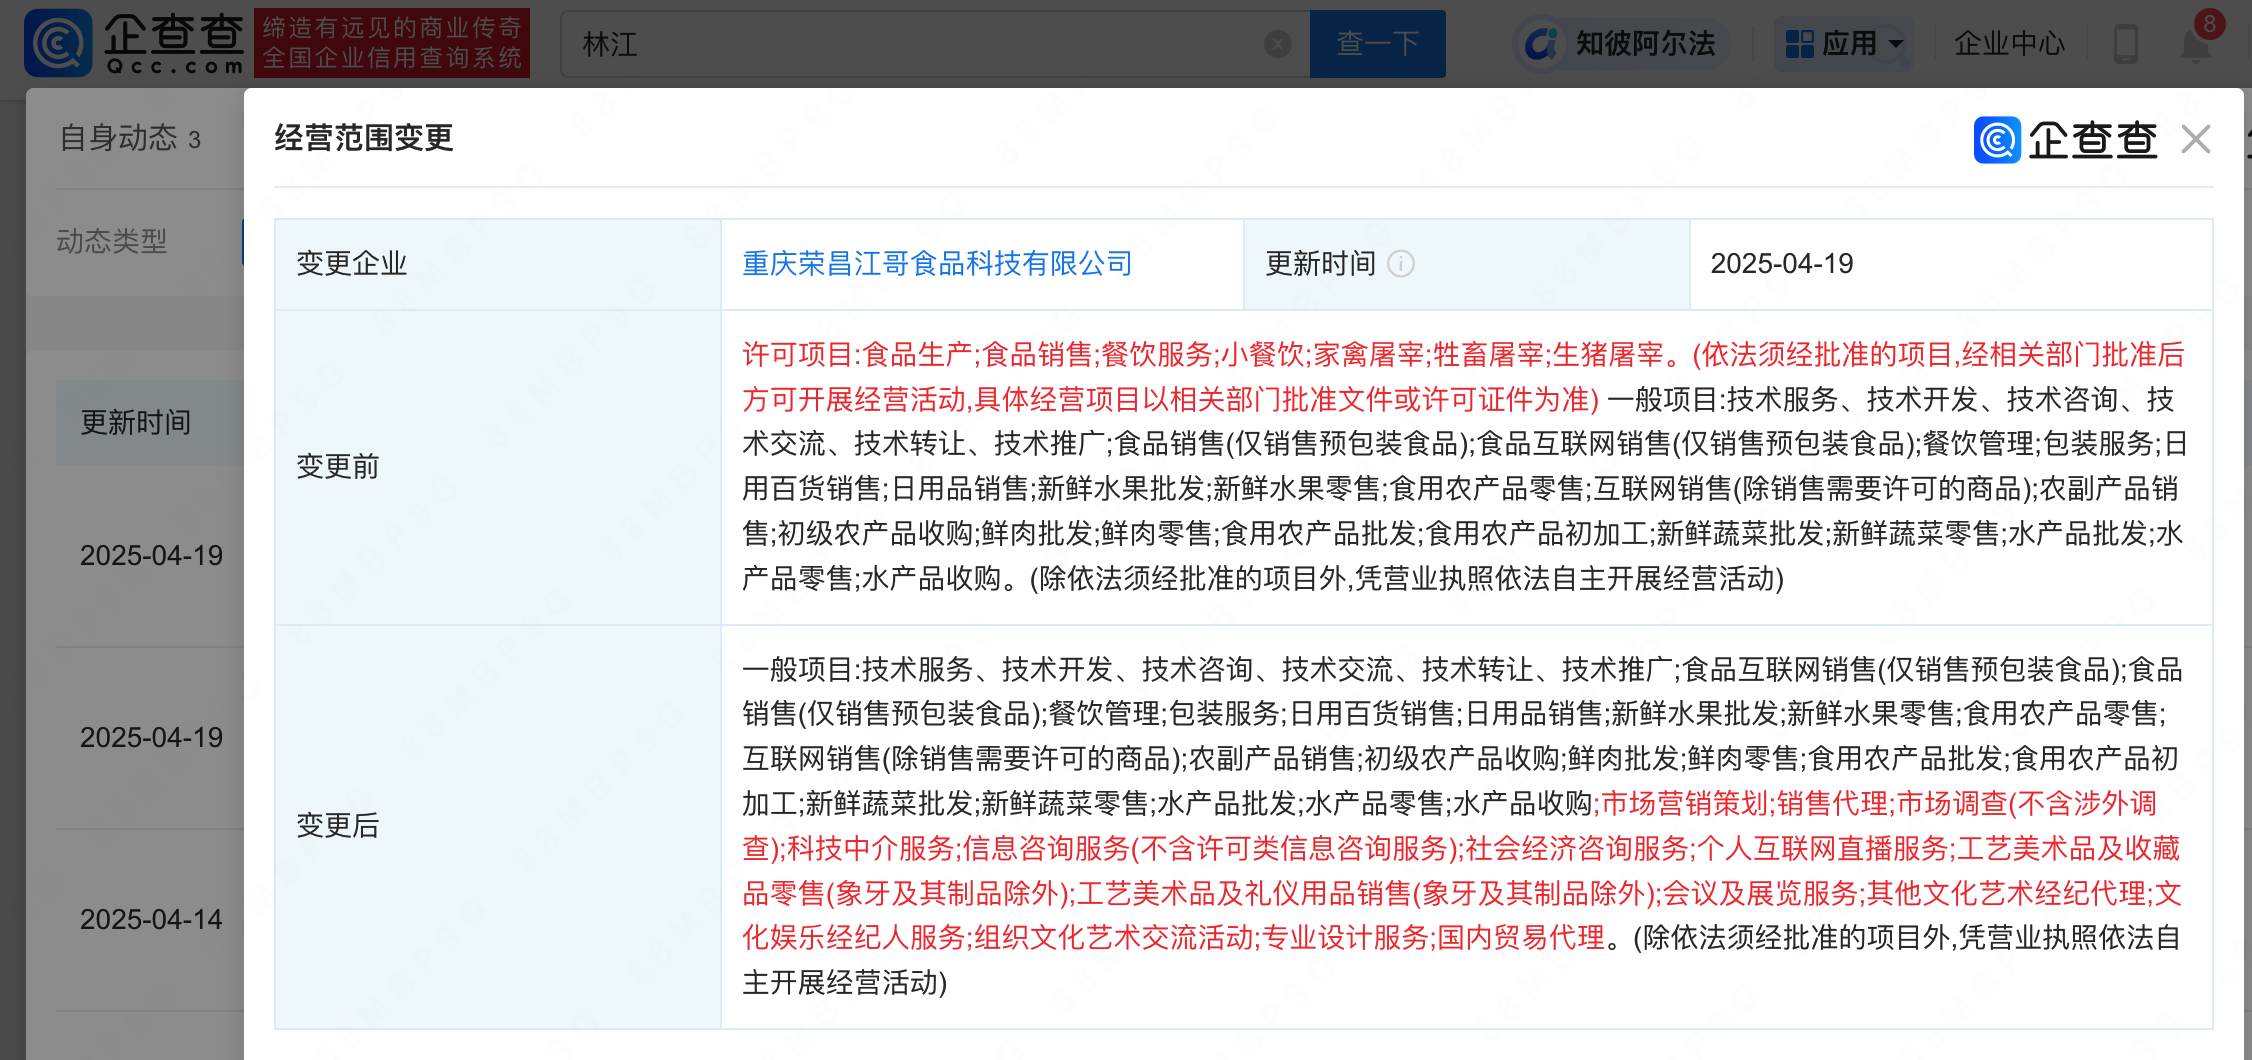The width and height of the screenshot is (2252, 1060).
Task: Click the 企查查 logo inside dialog
Action: click(2066, 140)
